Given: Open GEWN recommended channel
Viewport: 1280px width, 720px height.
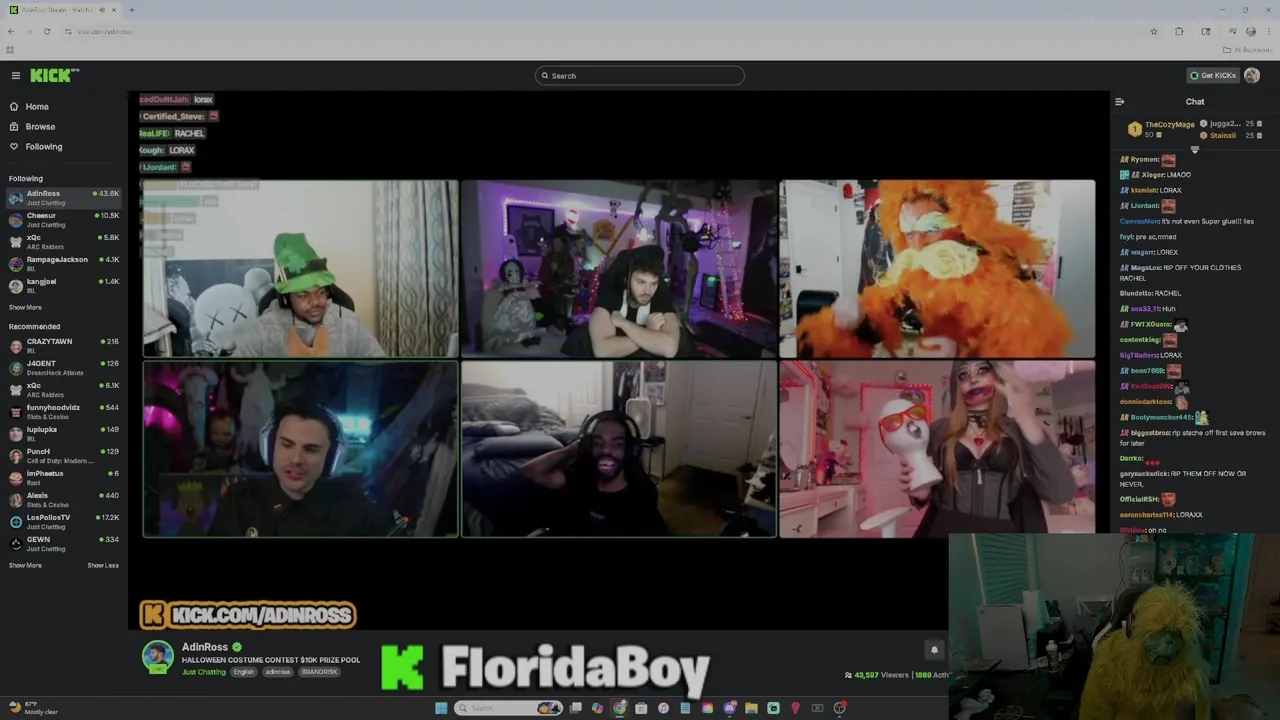Looking at the screenshot, I should [64, 544].
